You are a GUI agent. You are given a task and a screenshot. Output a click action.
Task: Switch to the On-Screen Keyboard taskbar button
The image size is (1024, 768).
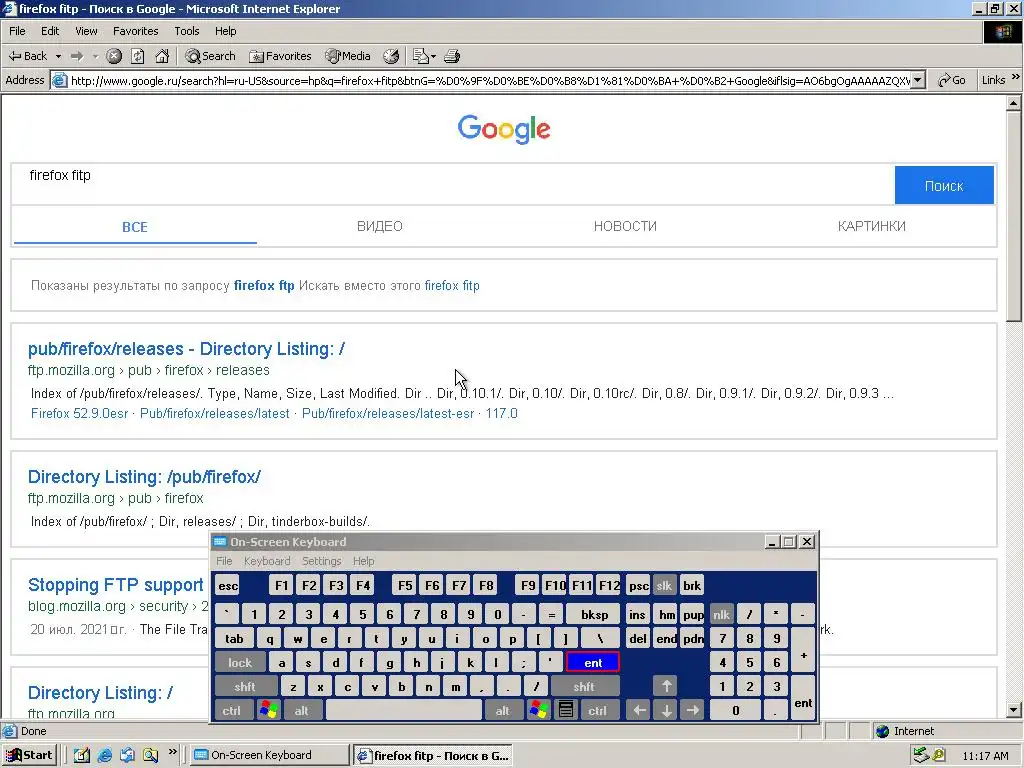point(270,755)
